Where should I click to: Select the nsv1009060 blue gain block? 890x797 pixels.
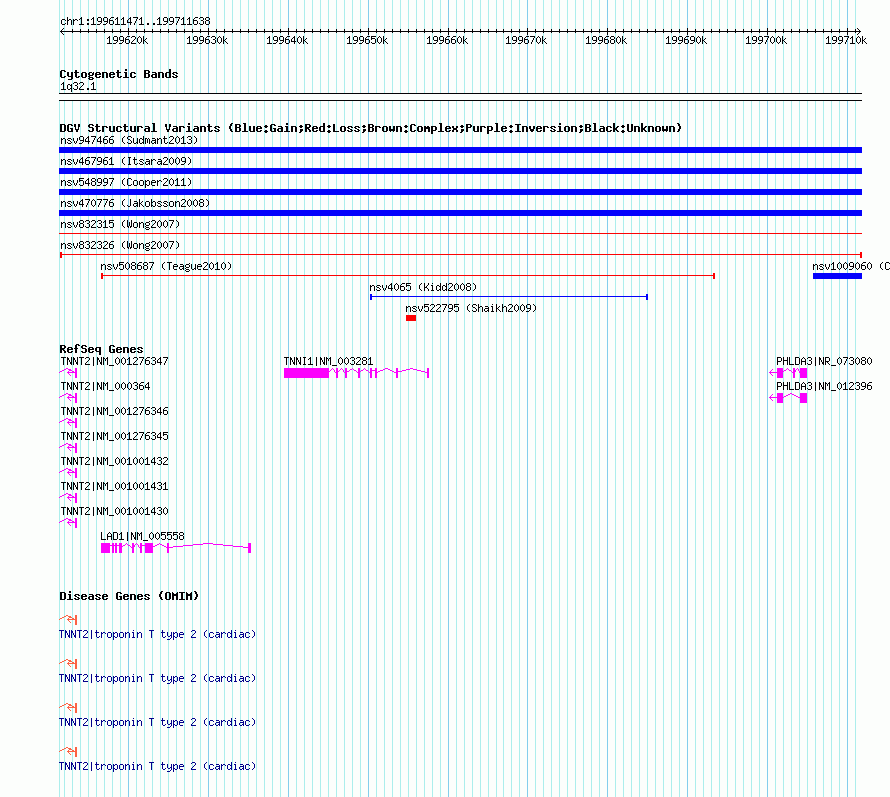[x=837, y=276]
